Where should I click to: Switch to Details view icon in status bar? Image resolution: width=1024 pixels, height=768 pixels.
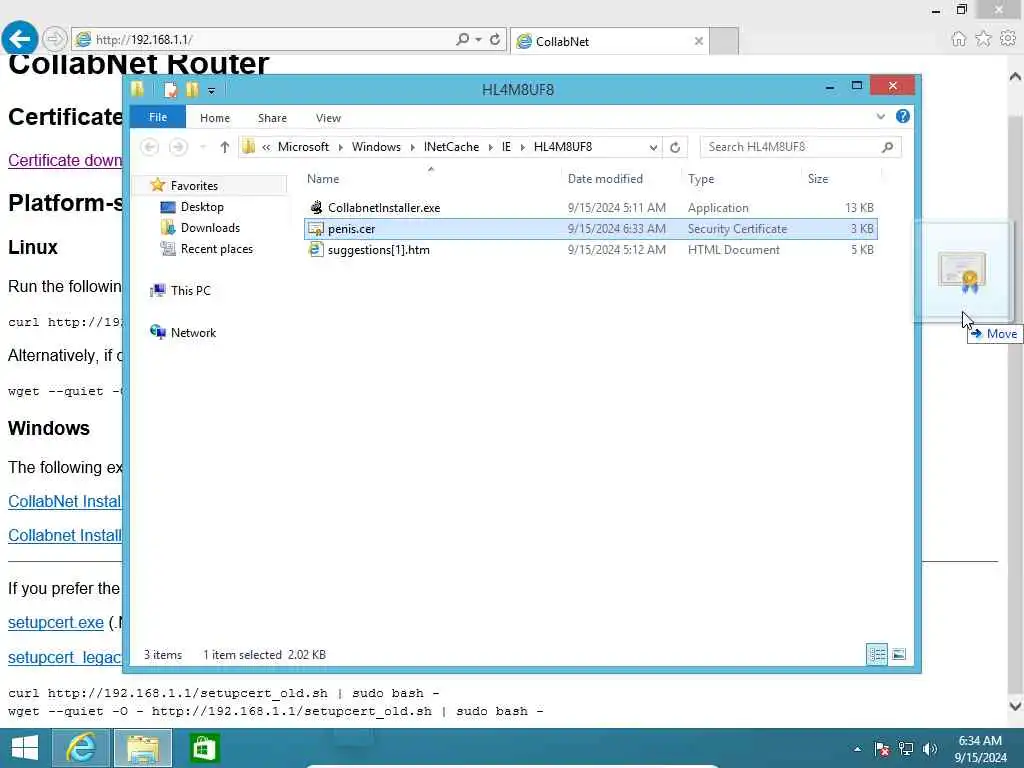pos(877,654)
